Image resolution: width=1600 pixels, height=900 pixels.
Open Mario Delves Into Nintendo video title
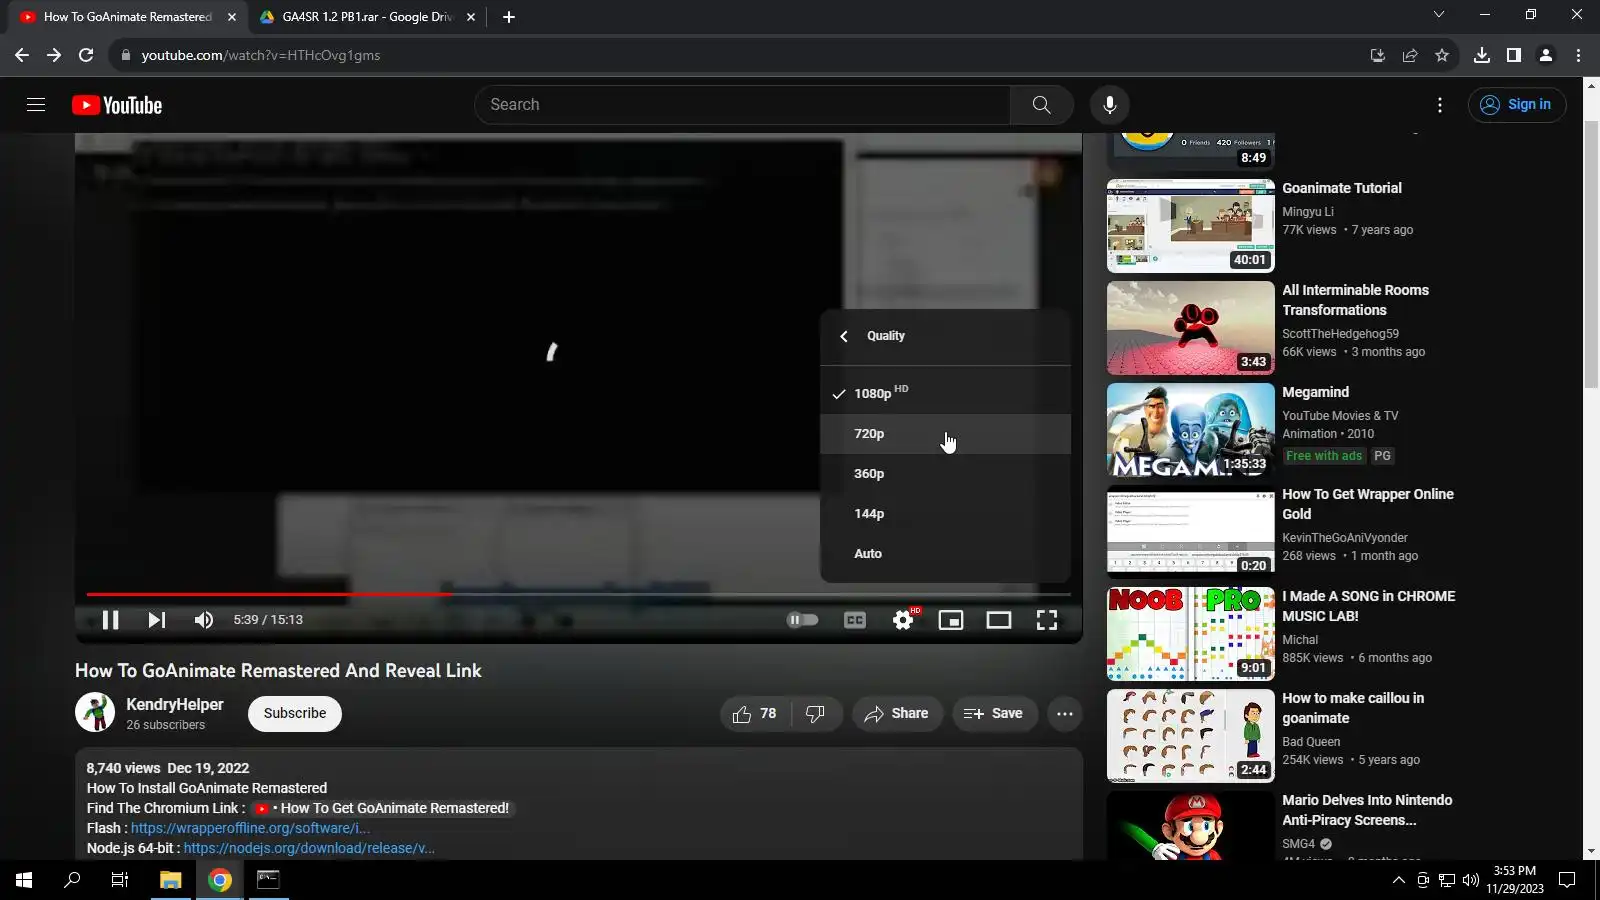(1367, 810)
